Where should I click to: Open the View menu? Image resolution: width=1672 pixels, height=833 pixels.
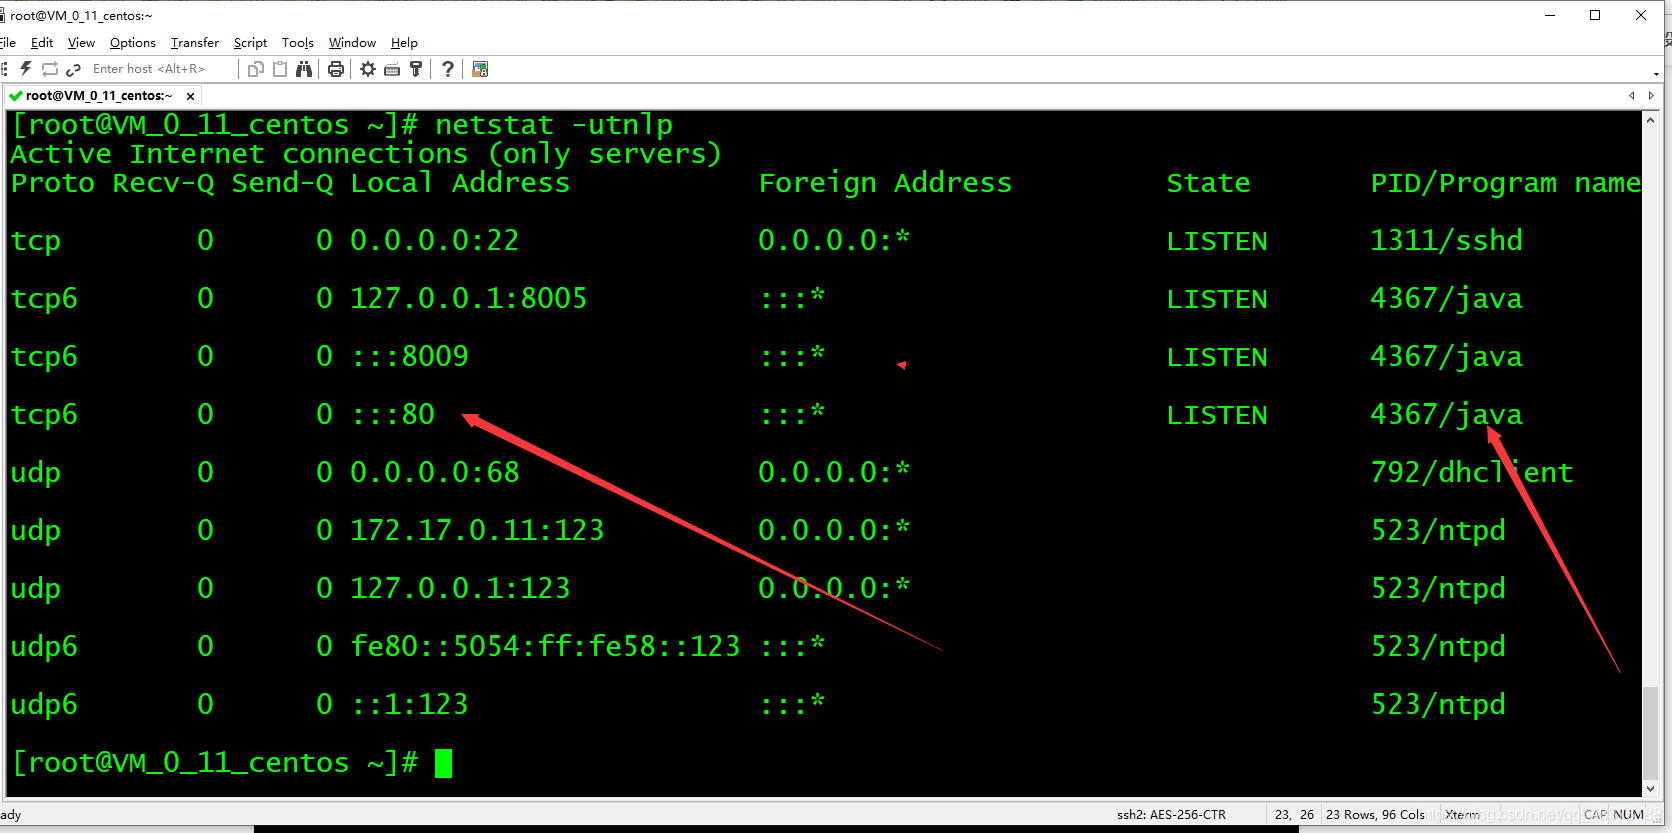pos(81,43)
